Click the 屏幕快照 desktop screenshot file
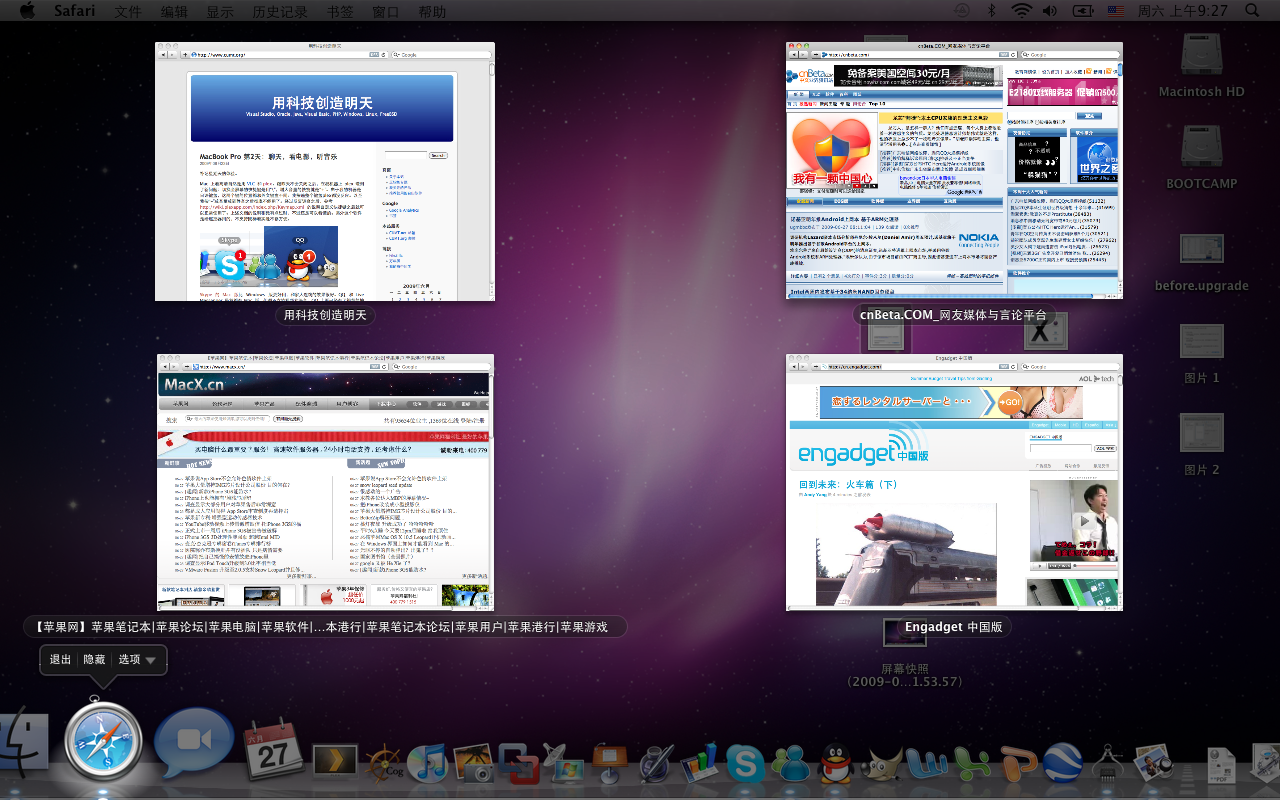The height and width of the screenshot is (800, 1280). click(904, 651)
